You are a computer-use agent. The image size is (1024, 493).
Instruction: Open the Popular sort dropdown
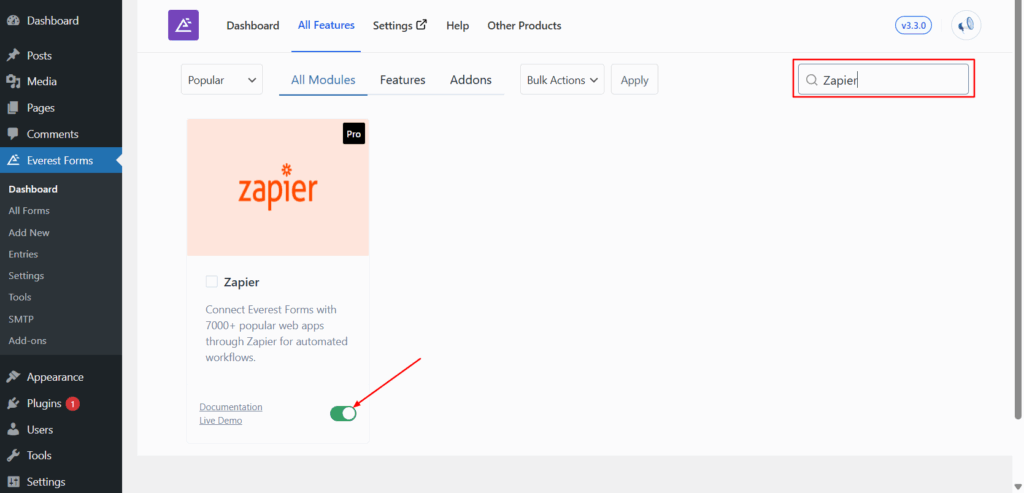pyautogui.click(x=222, y=80)
